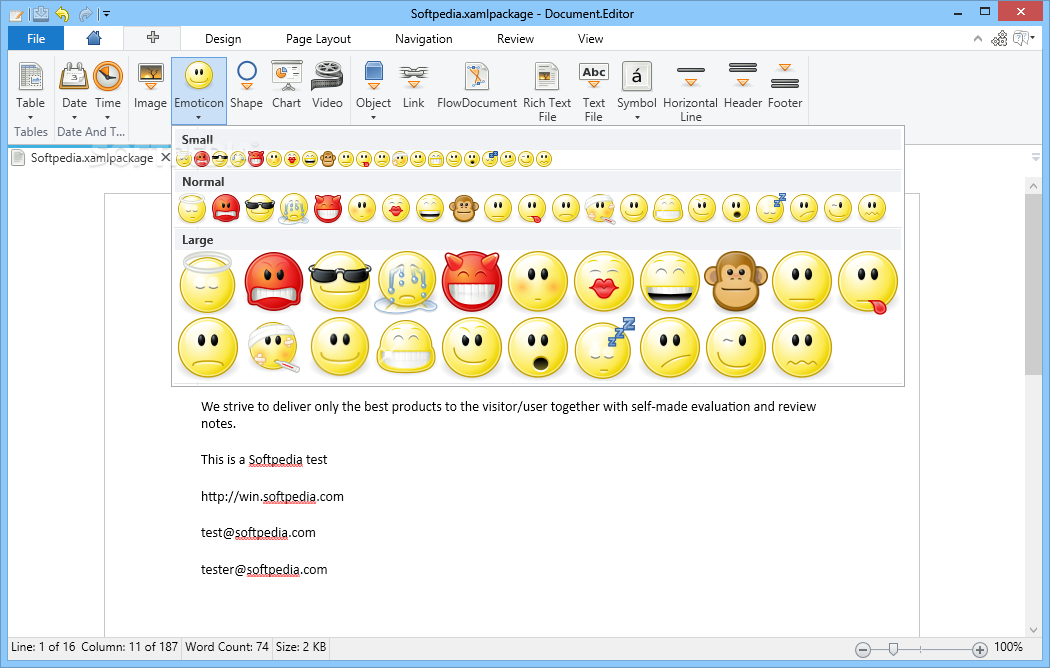
Task: Pick the normal-size sunglasses emoticon
Action: point(260,208)
